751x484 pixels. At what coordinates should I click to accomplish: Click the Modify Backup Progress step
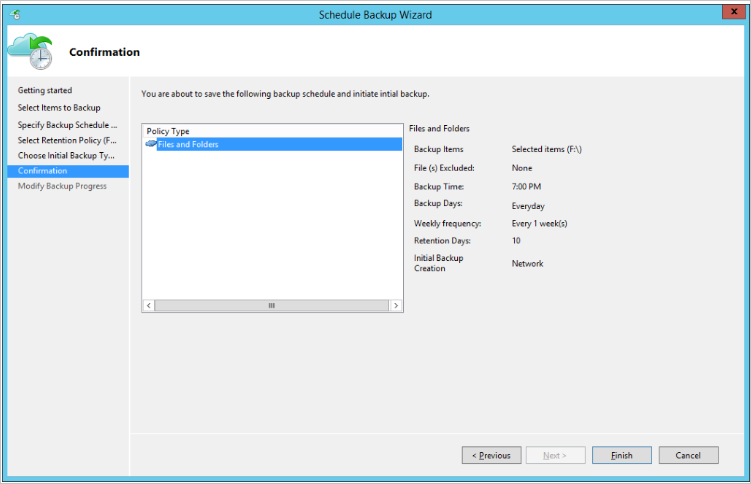pyautogui.click(x=62, y=186)
